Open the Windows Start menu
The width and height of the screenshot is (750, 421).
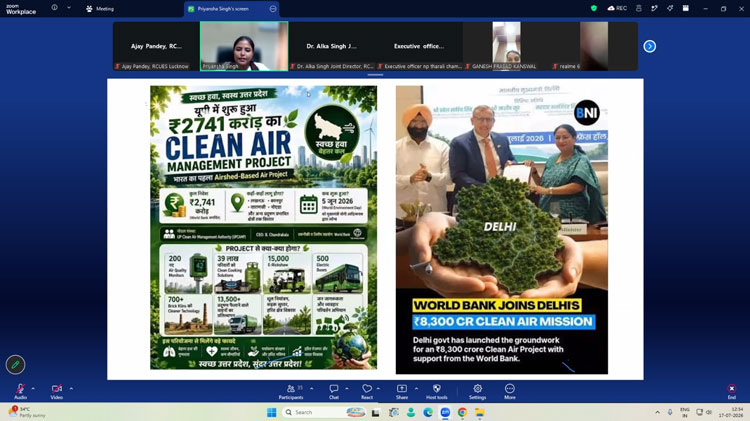click(271, 412)
